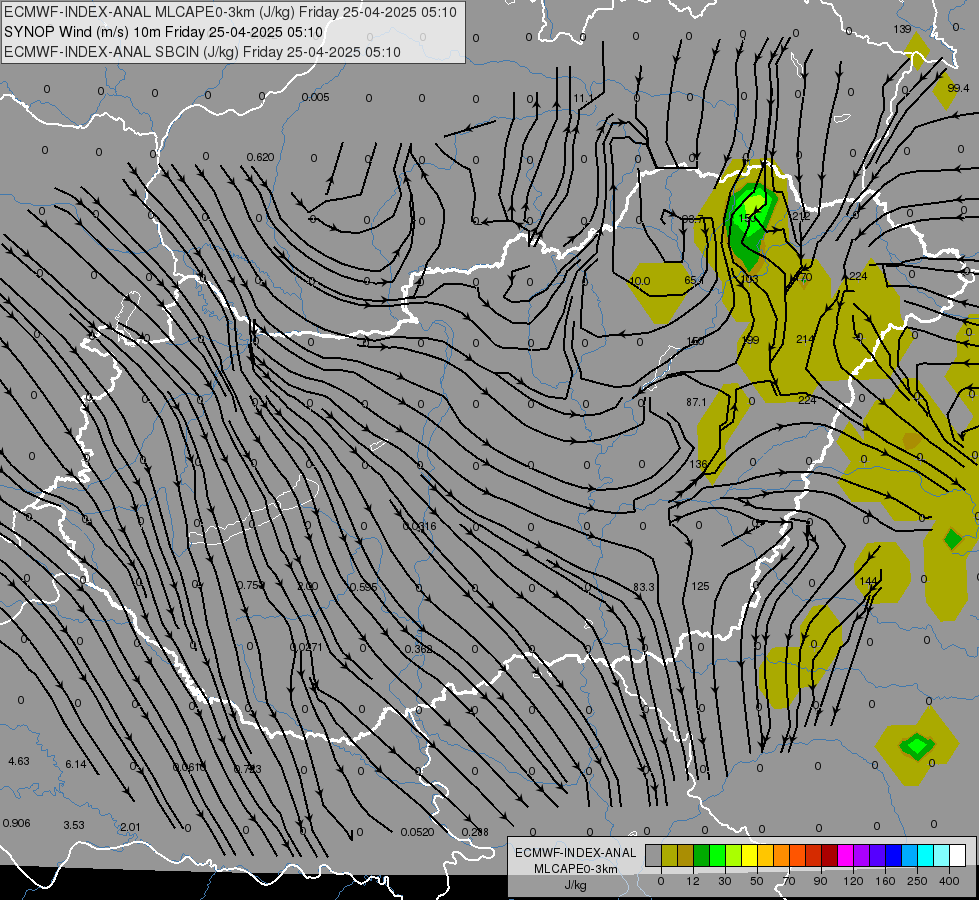The width and height of the screenshot is (979, 900).
Task: Click the '0.0271' value on the map
Action: click(306, 647)
